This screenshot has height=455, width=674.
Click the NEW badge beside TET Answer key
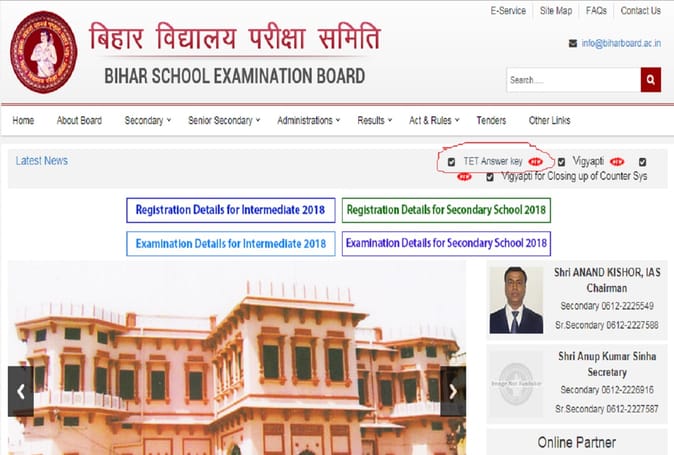[535, 161]
